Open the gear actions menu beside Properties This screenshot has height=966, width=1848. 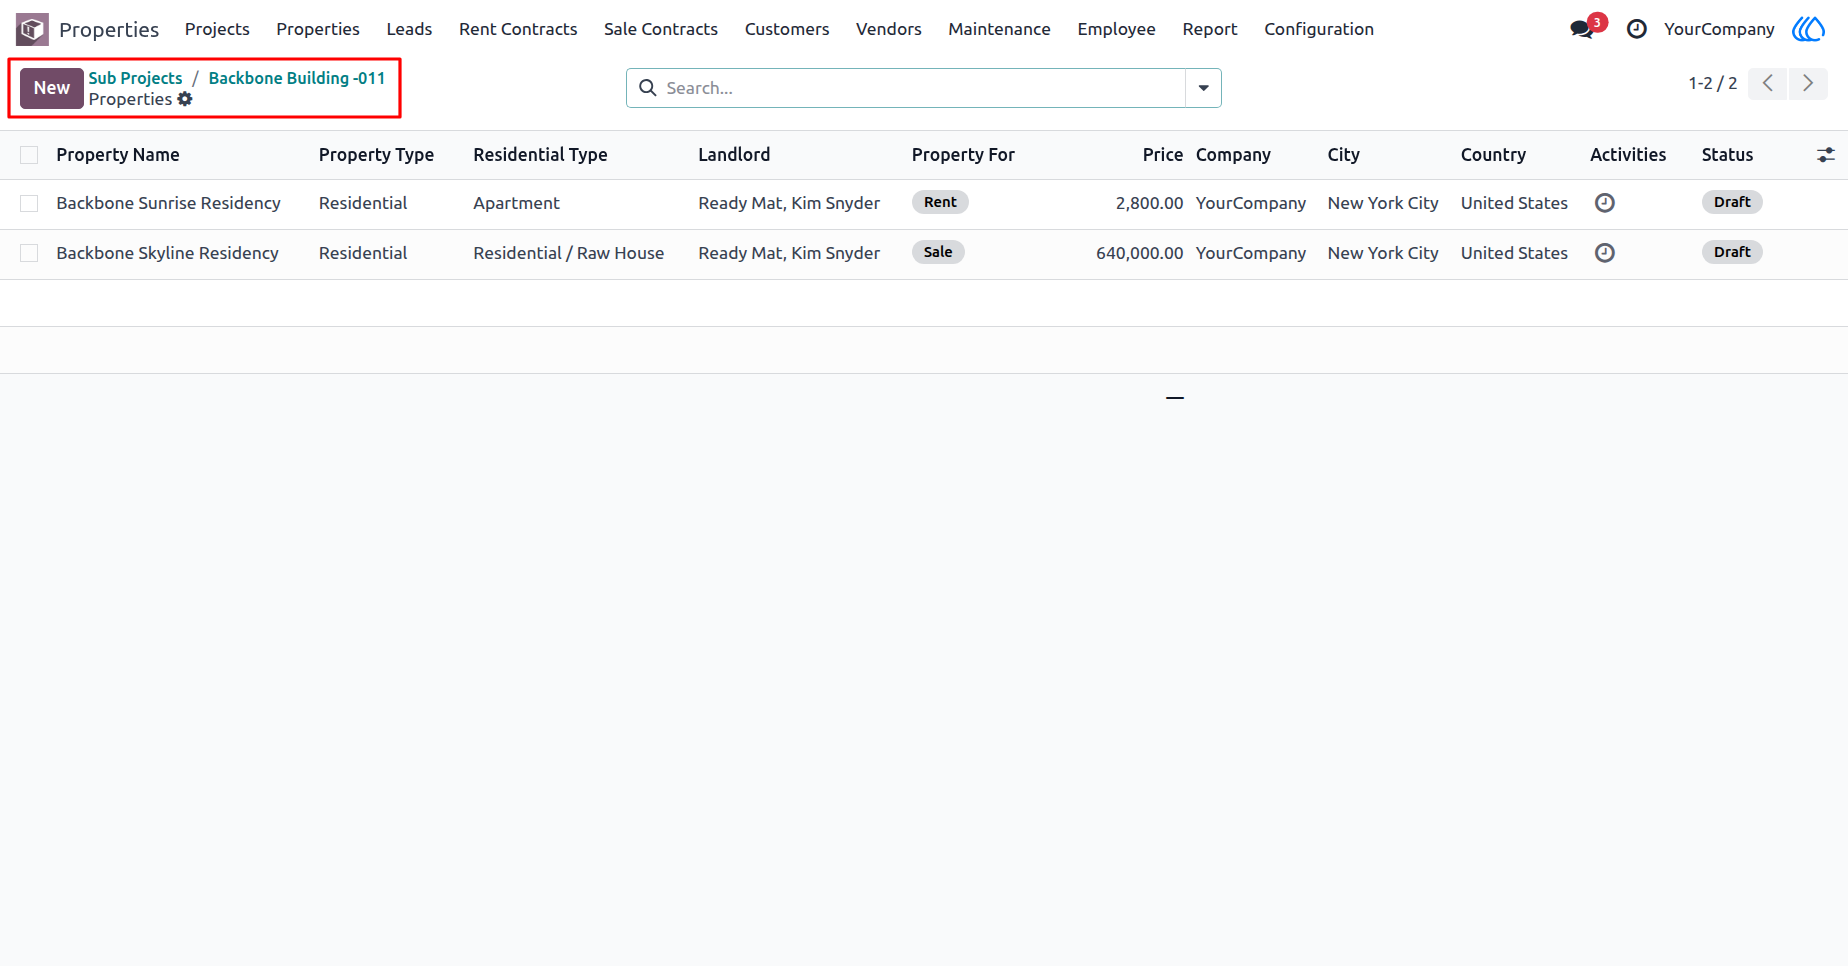185,99
